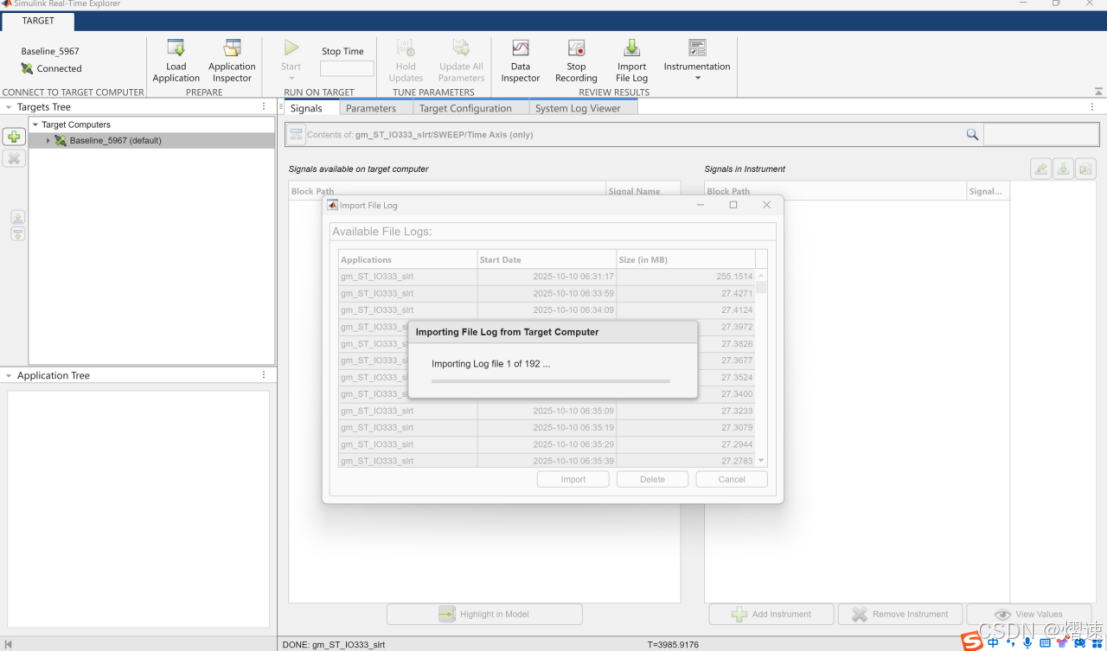Click Cancel in the Import File Log dialog

pos(731,479)
